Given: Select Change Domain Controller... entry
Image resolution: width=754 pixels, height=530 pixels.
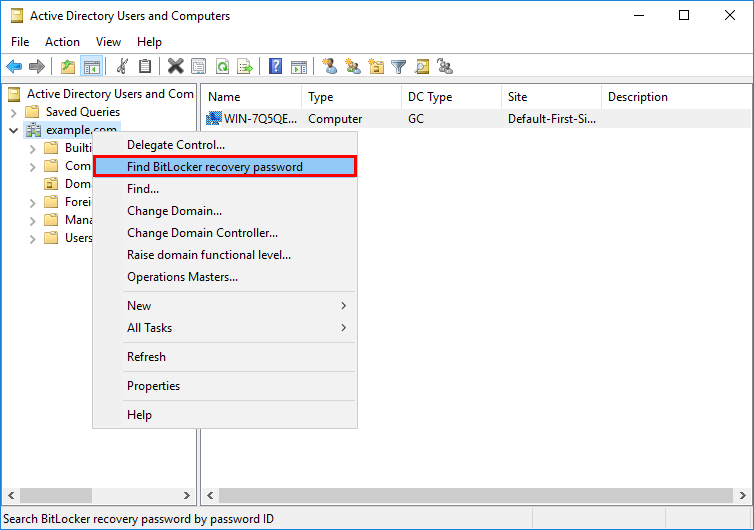Looking at the screenshot, I should (x=225, y=233).
